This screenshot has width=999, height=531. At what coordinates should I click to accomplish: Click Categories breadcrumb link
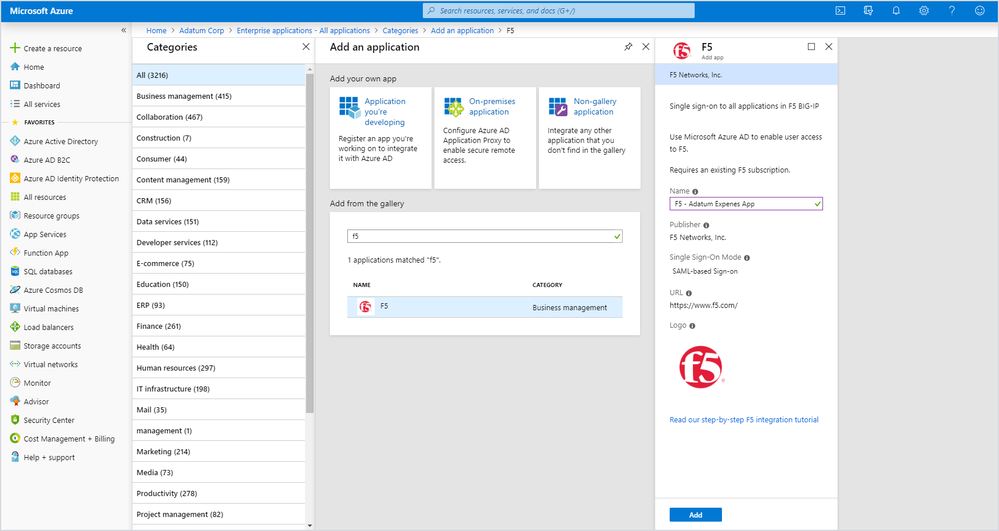click(400, 31)
